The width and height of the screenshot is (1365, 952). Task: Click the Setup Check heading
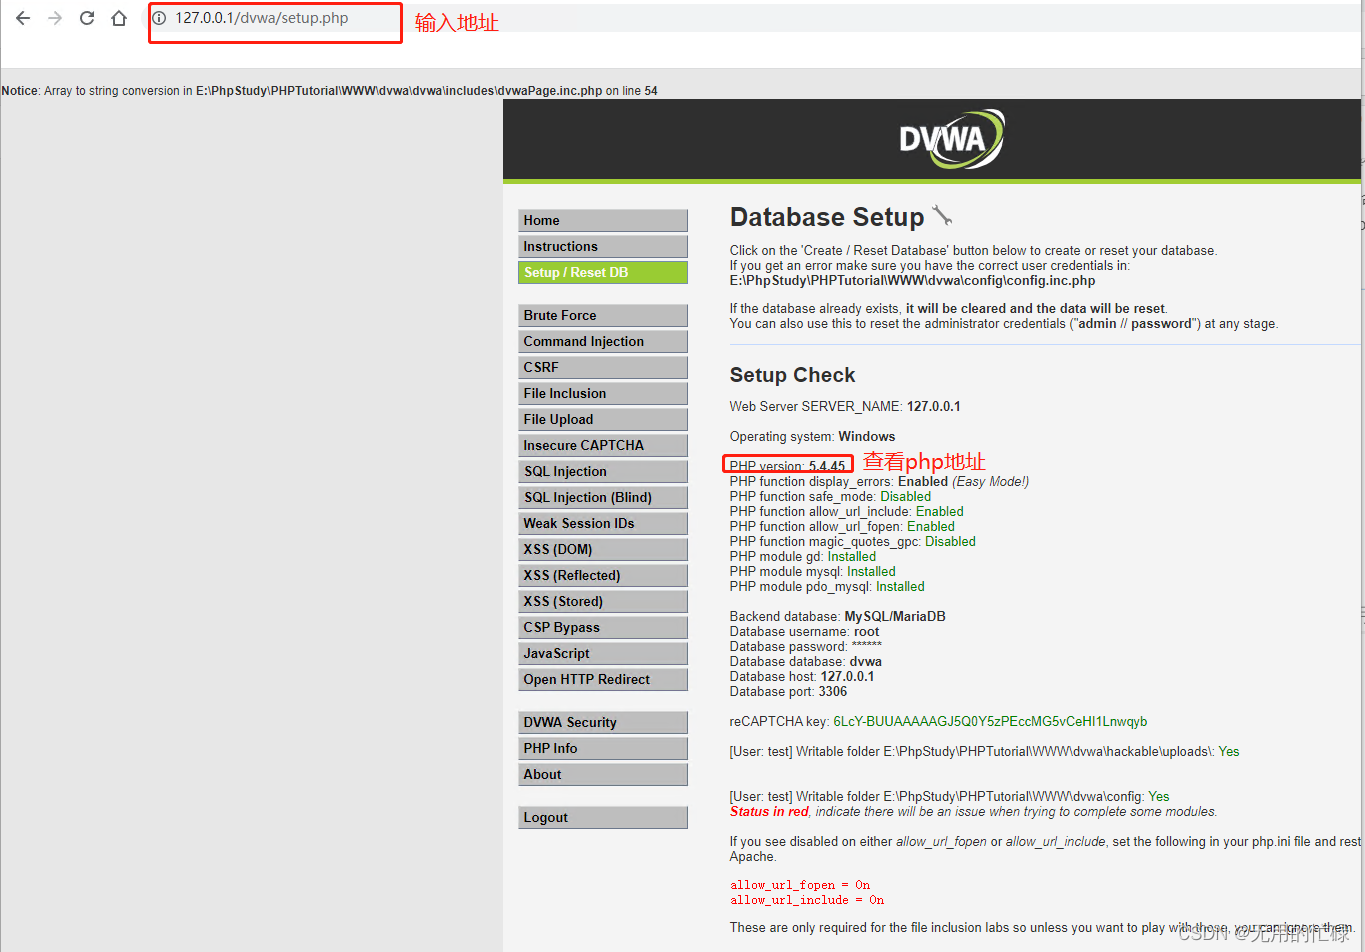coord(792,375)
